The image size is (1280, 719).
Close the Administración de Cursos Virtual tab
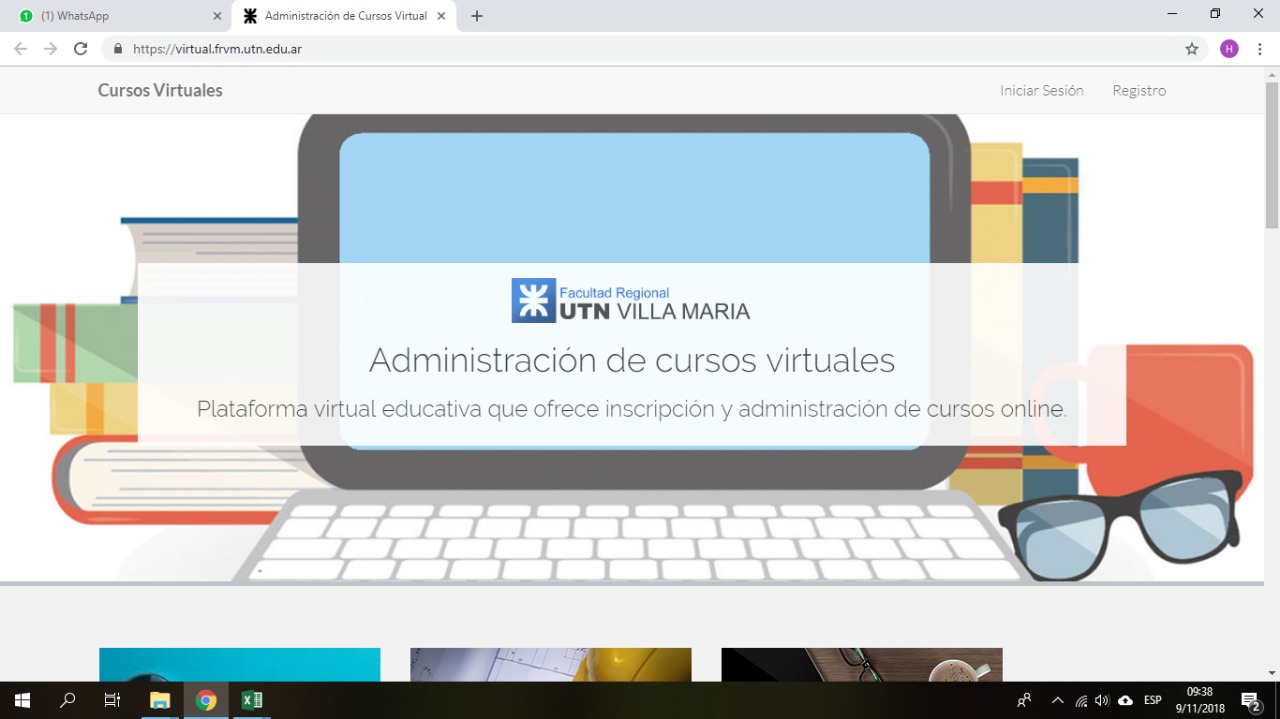(441, 16)
